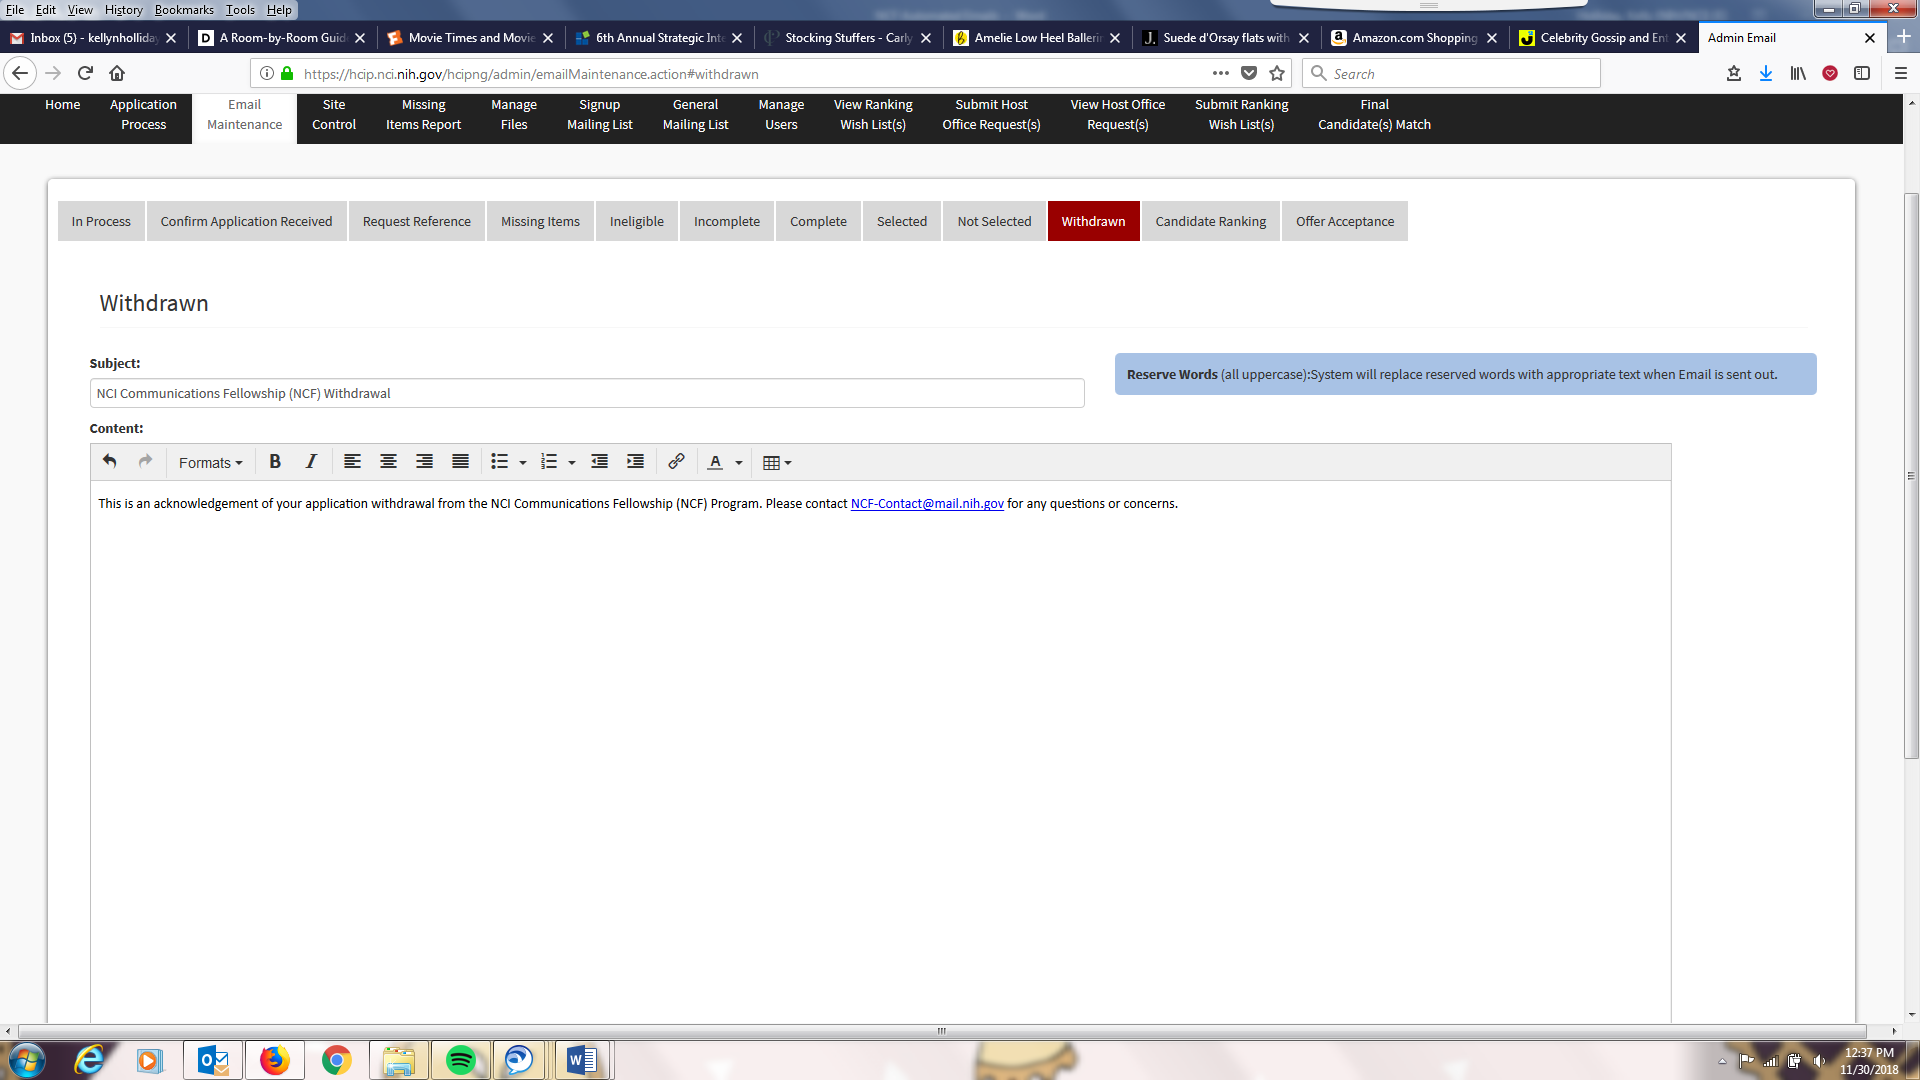Screen dimensions: 1920x1080
Task: Center align the editor text
Action: (x=388, y=462)
